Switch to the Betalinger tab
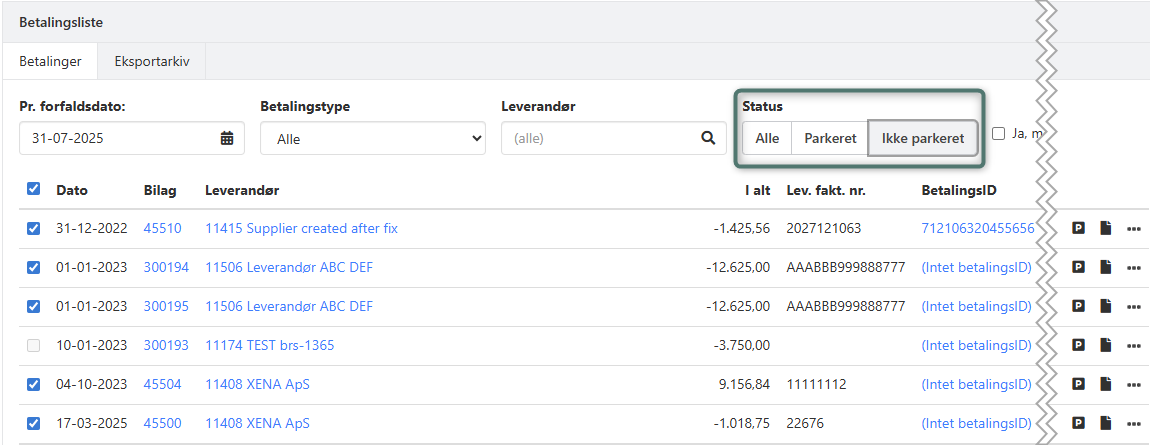The height and width of the screenshot is (445, 1150). coord(50,61)
